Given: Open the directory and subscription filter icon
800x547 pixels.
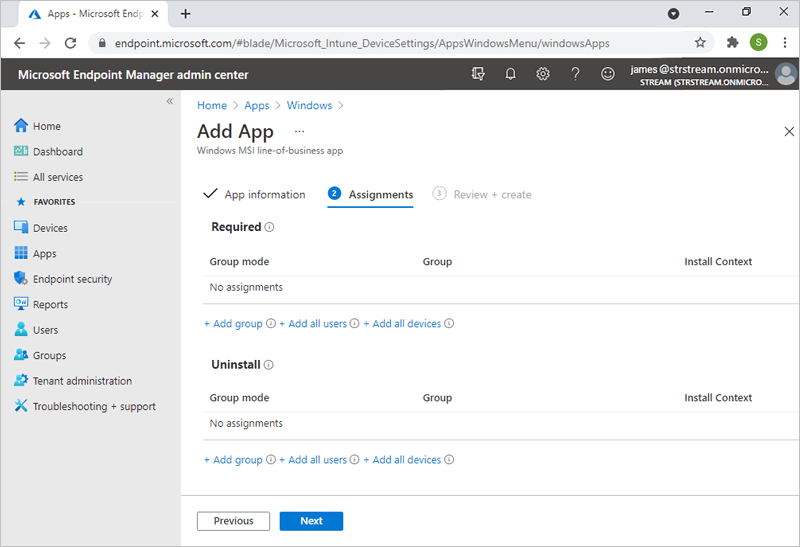Looking at the screenshot, I should (x=478, y=74).
